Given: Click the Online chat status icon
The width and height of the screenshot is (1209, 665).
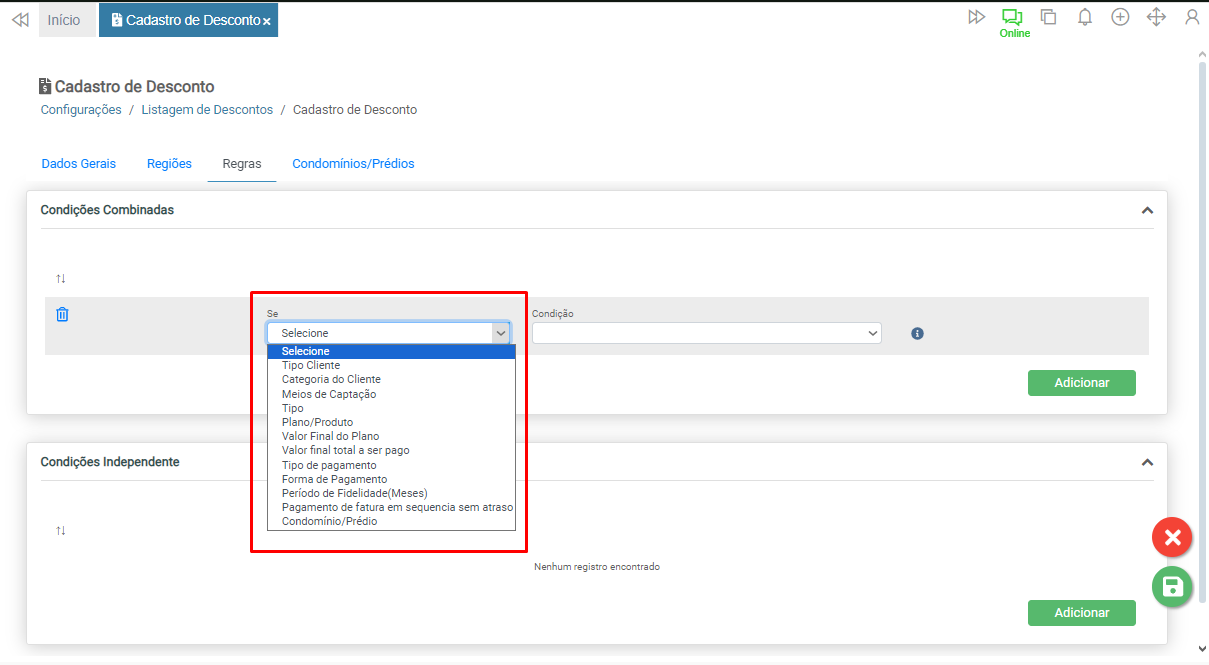Looking at the screenshot, I should pos(1013,18).
